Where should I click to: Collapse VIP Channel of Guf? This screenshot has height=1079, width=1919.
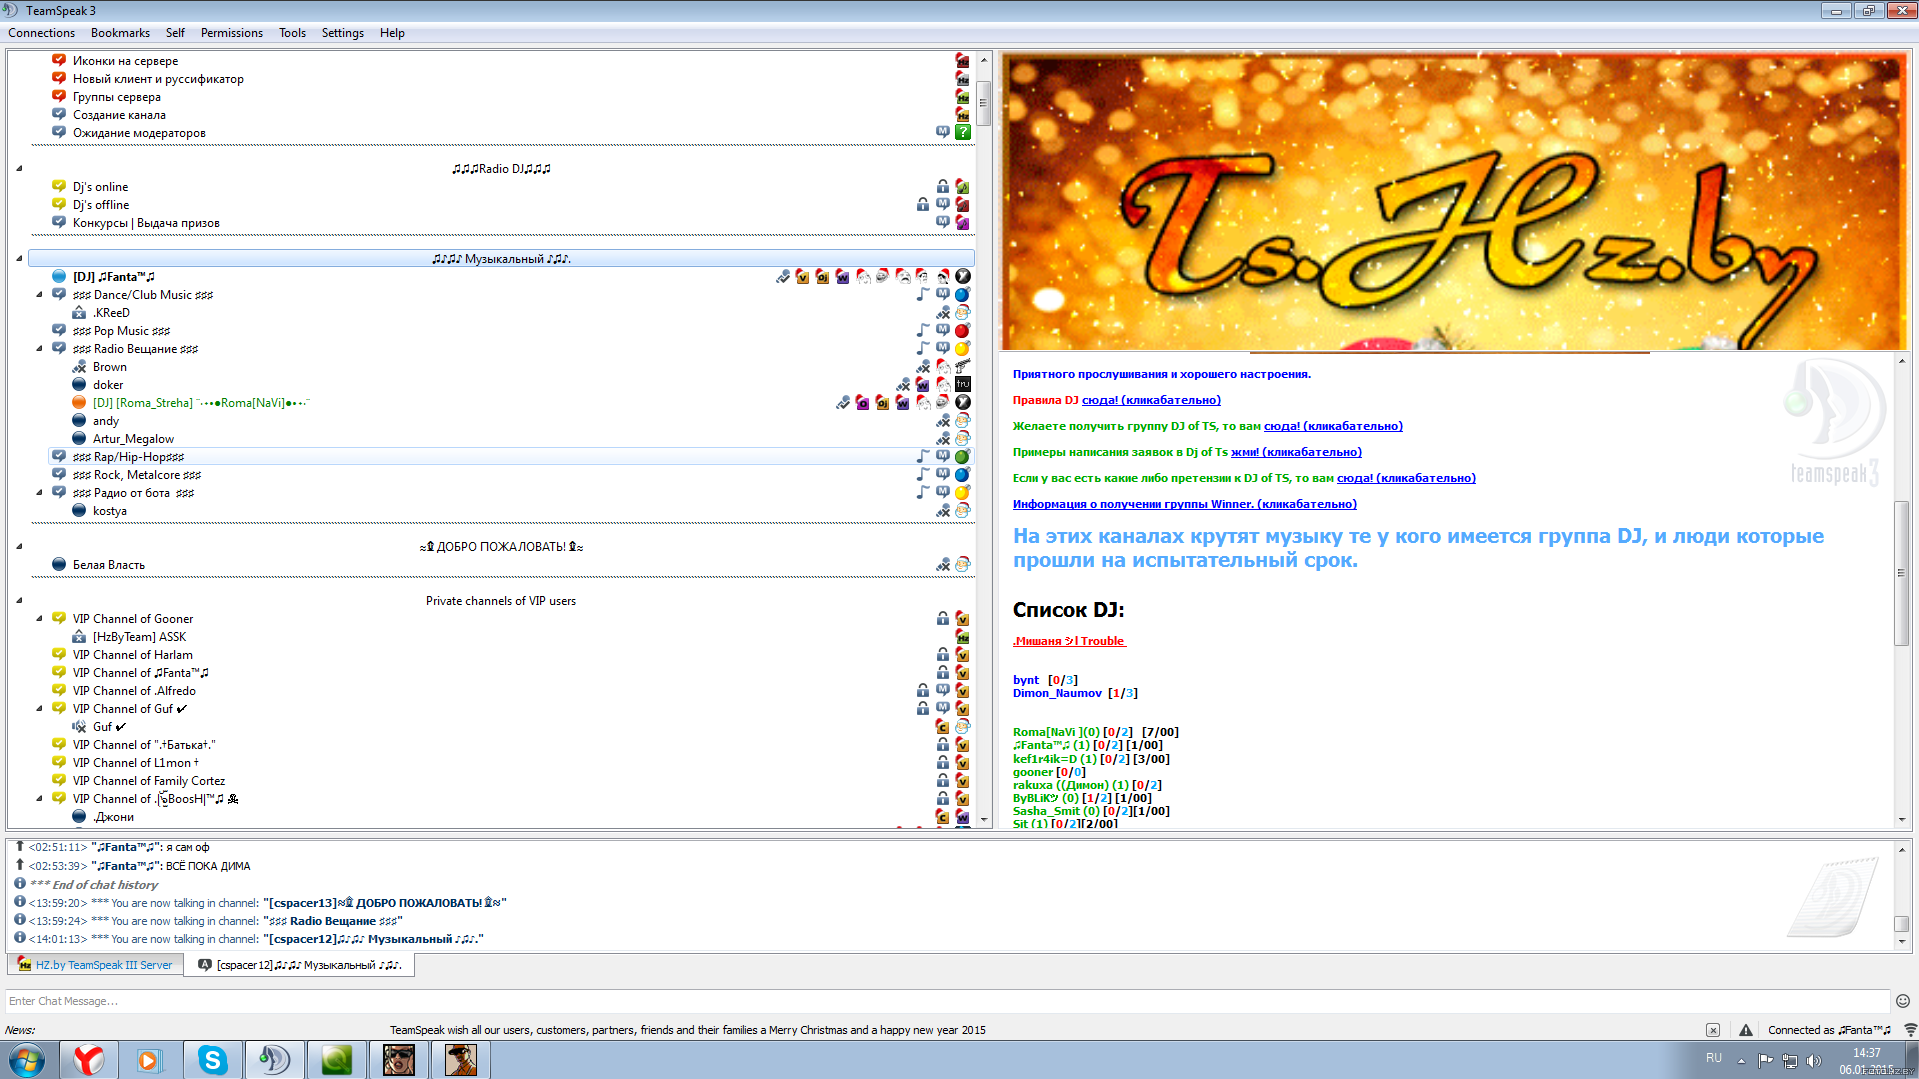coord(39,709)
